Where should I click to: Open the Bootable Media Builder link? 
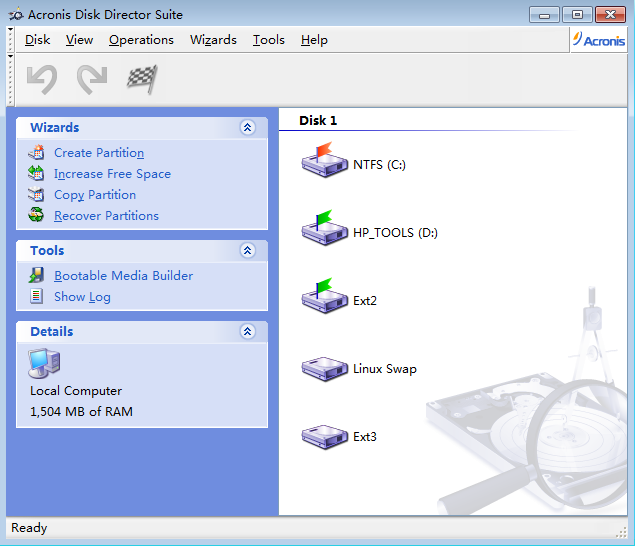click(x=123, y=275)
